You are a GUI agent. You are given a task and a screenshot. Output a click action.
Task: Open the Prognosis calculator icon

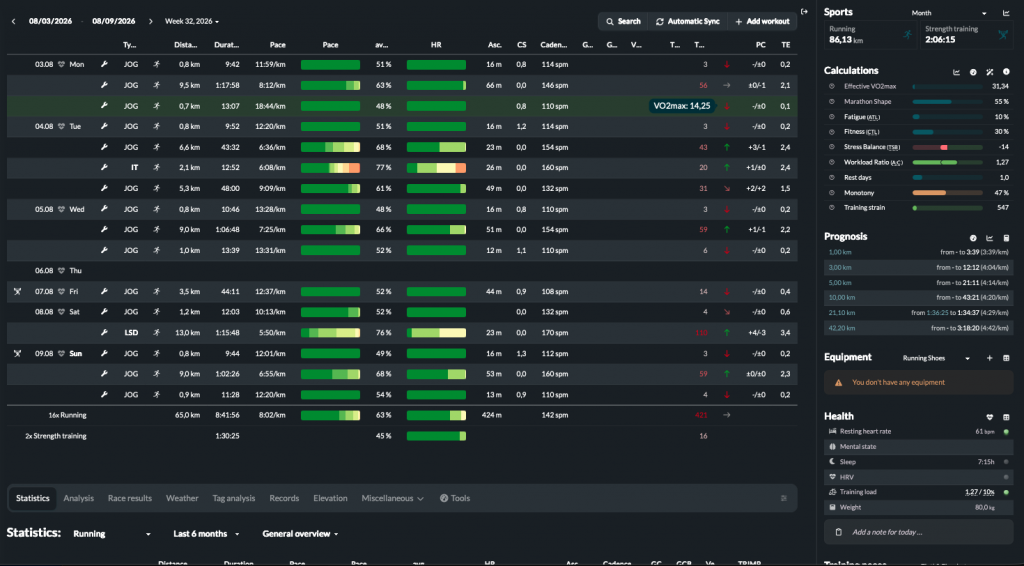click(1006, 238)
